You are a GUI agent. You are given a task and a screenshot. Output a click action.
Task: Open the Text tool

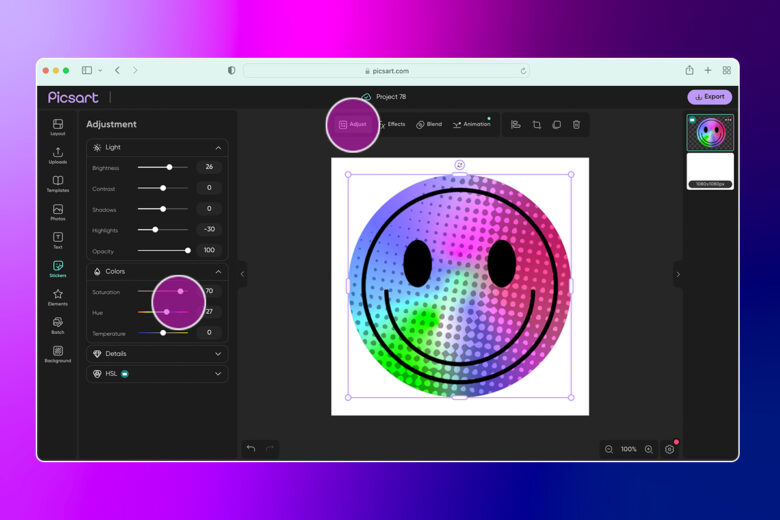(58, 240)
